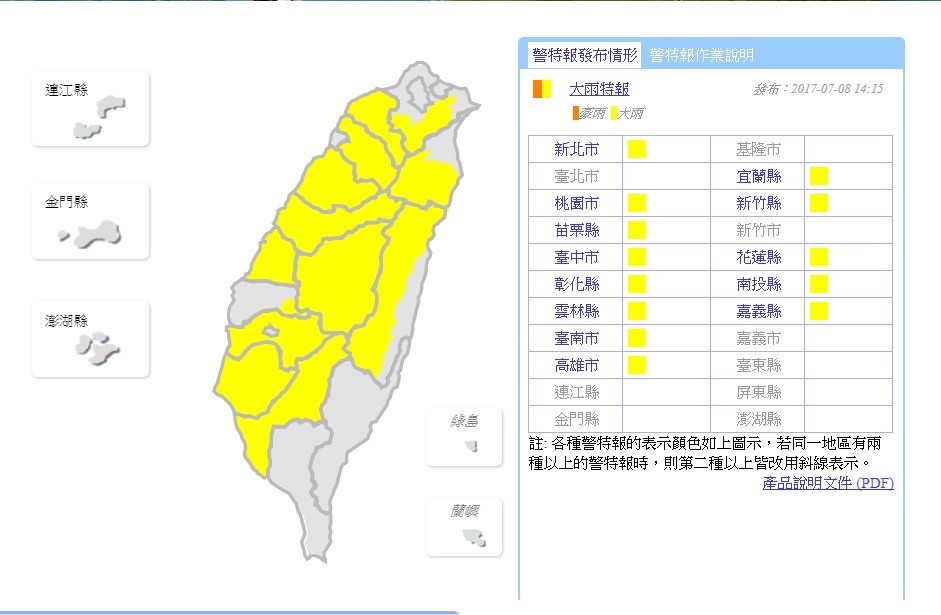Choose 高雄市 in the warning table

tap(576, 365)
